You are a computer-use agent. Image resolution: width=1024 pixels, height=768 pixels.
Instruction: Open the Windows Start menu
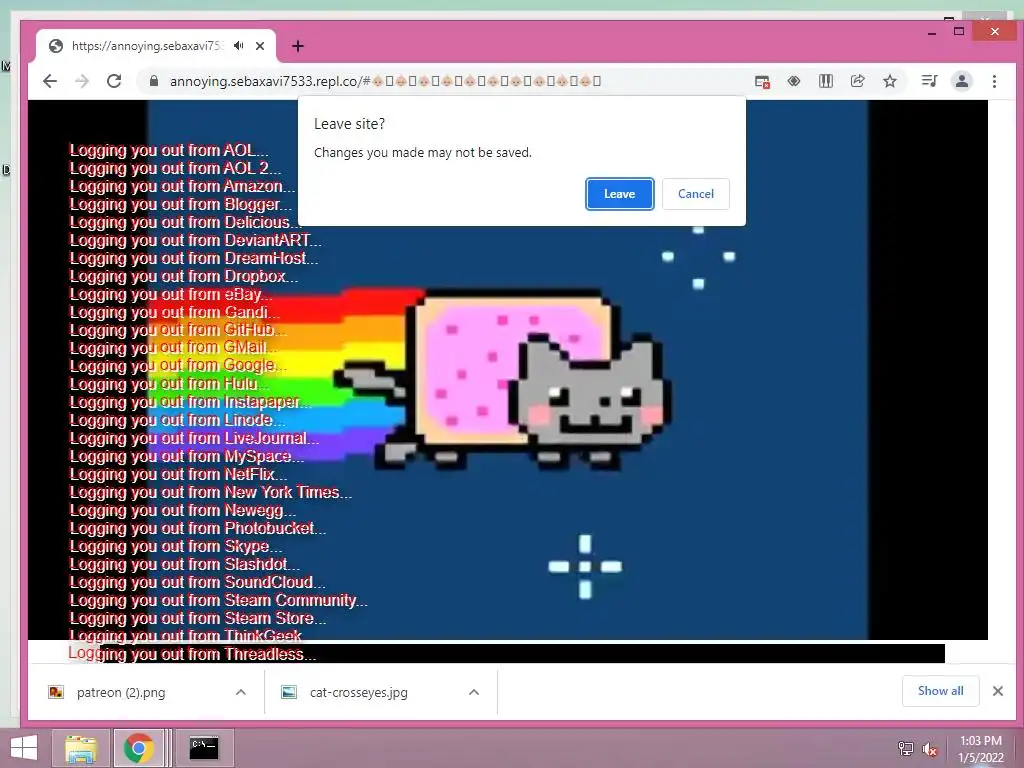click(24, 748)
